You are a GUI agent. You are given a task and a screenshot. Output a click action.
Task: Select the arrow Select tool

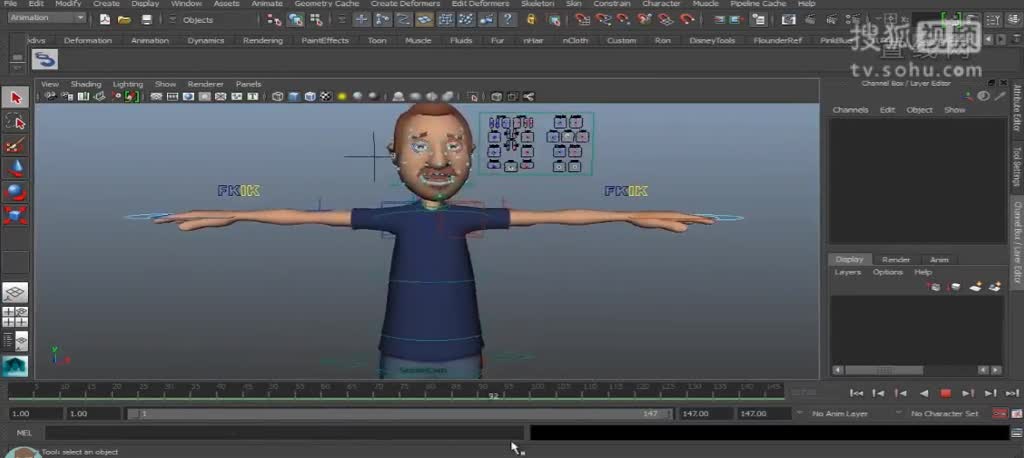coord(15,98)
